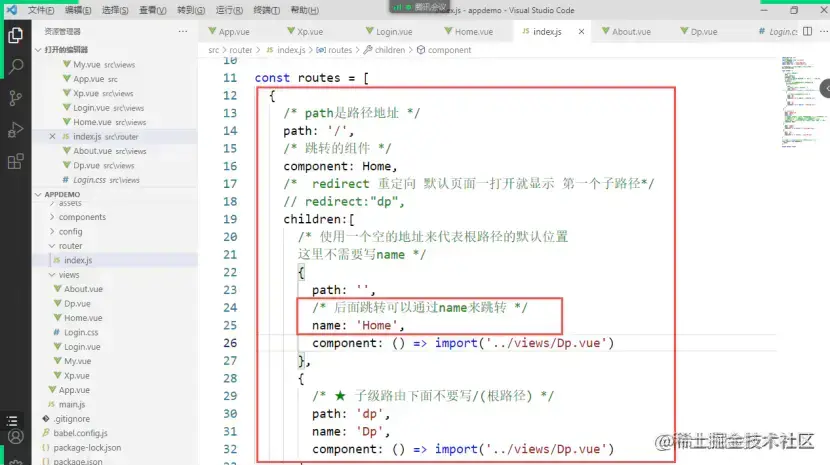Close the index.js editor tab
Screen dimensions: 830x466
581,32
